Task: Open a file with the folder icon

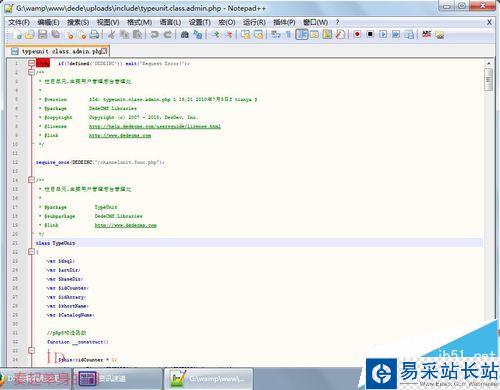Action: click(30, 34)
